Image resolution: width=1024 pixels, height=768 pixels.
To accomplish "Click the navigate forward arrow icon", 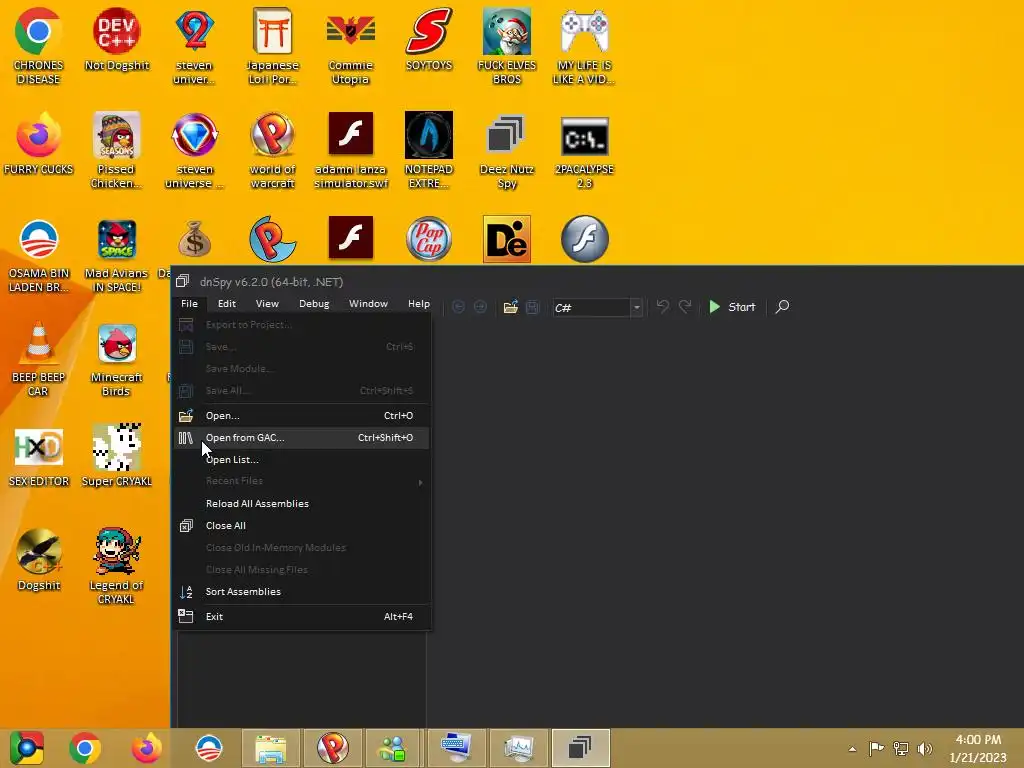I will point(480,307).
